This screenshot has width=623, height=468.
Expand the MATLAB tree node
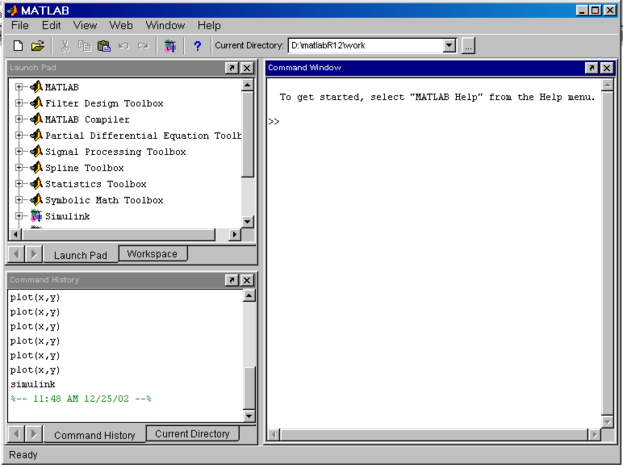(19, 87)
